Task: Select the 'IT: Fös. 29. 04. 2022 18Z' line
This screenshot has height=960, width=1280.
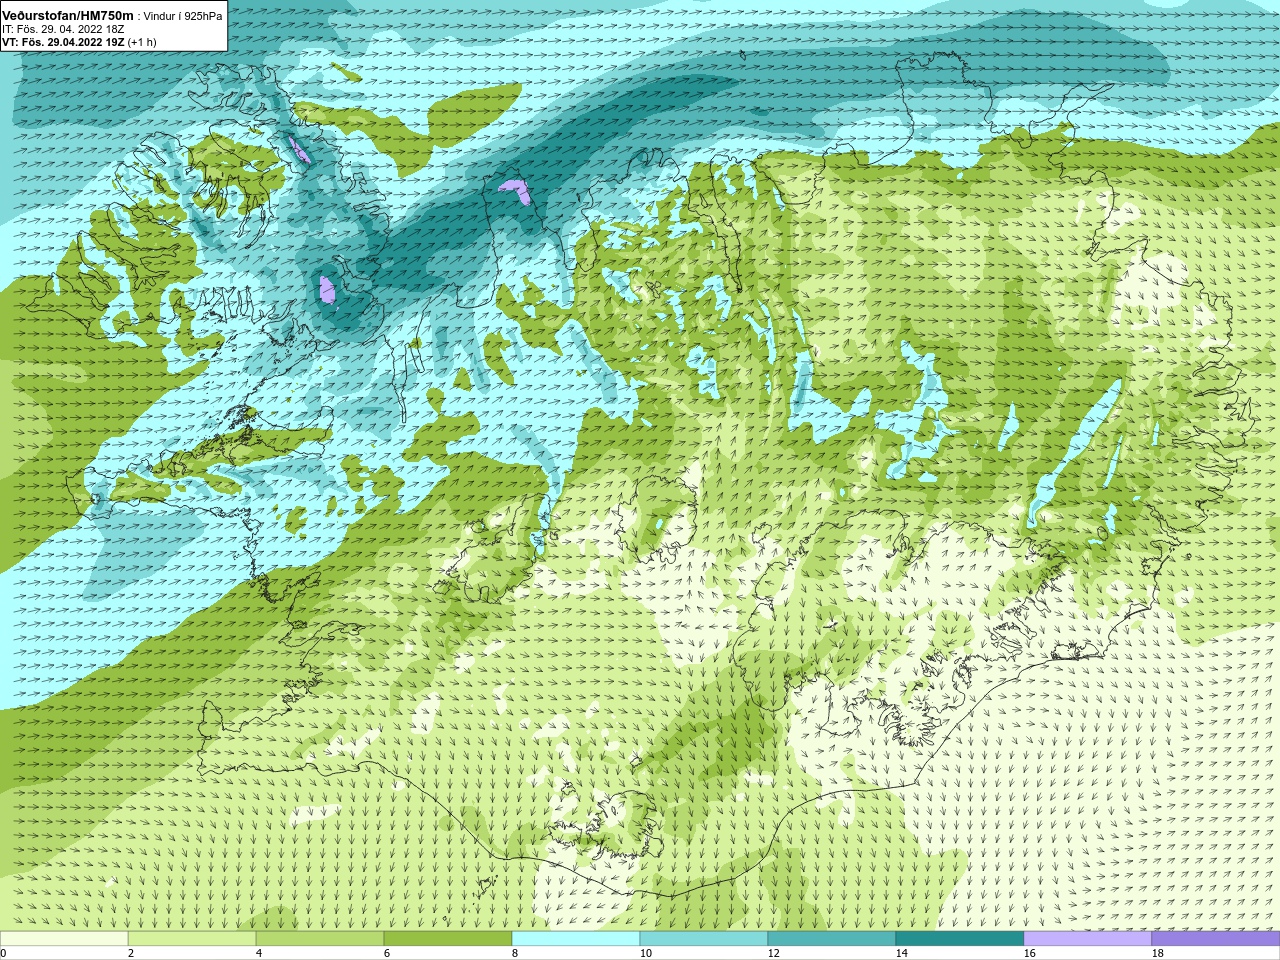Action: tap(63, 29)
